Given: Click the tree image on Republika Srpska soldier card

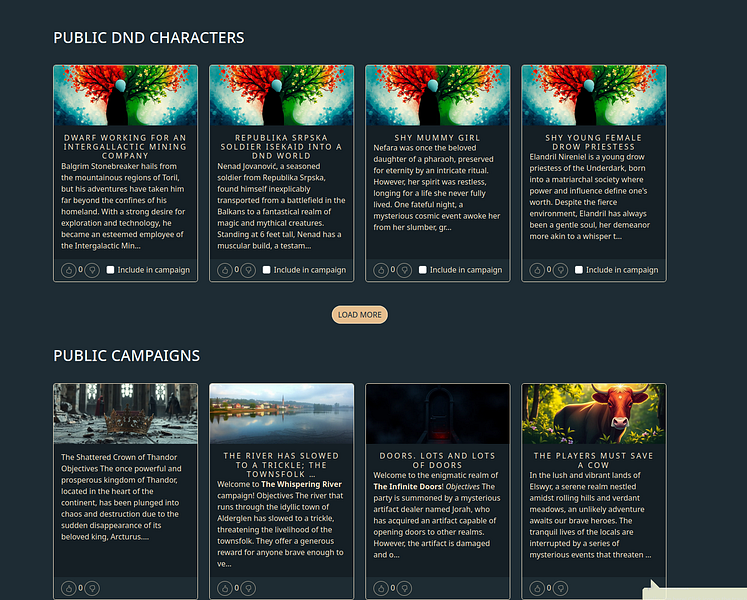Looking at the screenshot, I should (282, 95).
